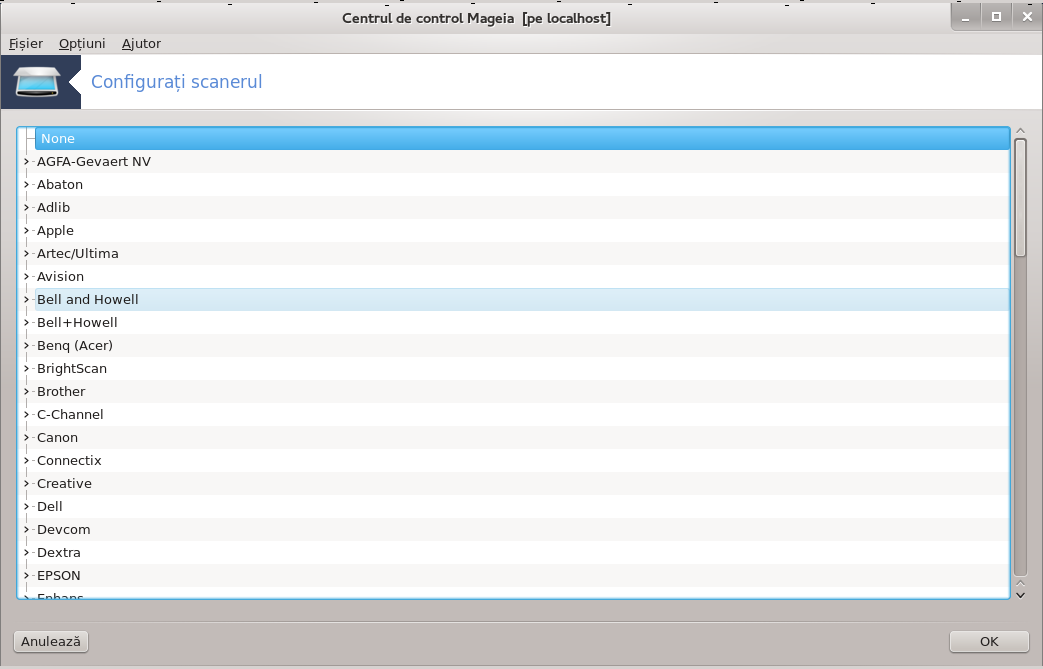The height and width of the screenshot is (669, 1043).
Task: Select the Creative row
Action: click(522, 483)
